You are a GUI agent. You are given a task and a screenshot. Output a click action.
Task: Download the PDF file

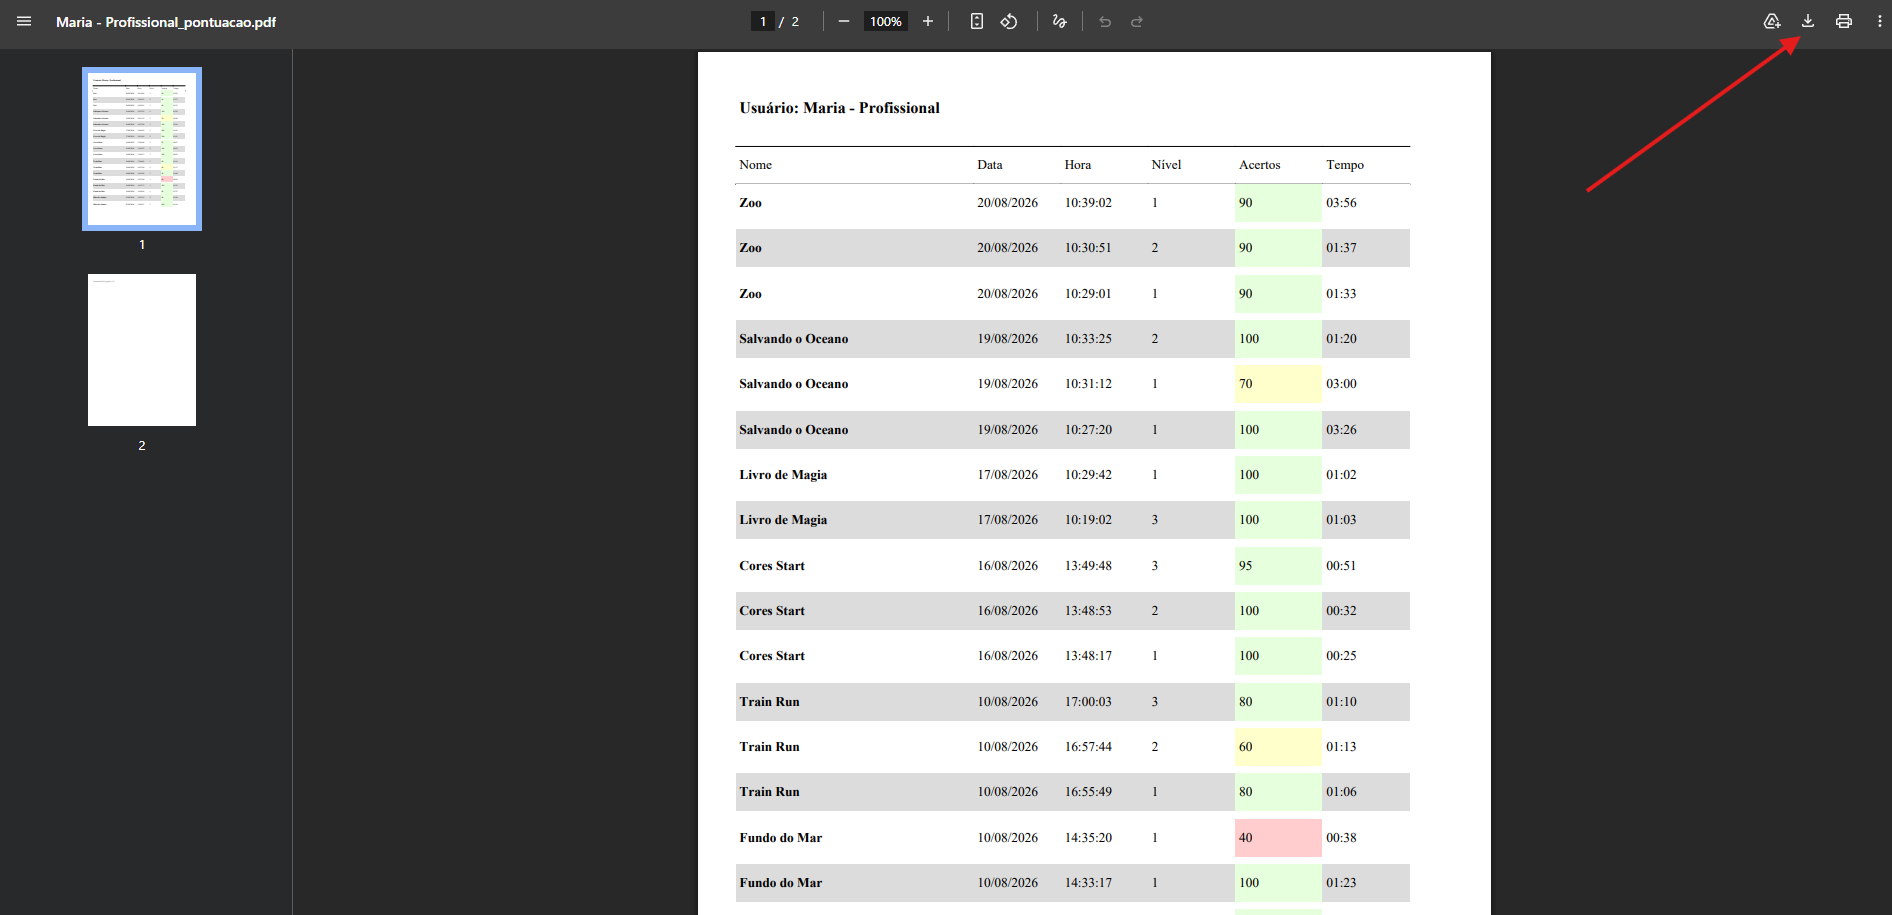(1808, 21)
